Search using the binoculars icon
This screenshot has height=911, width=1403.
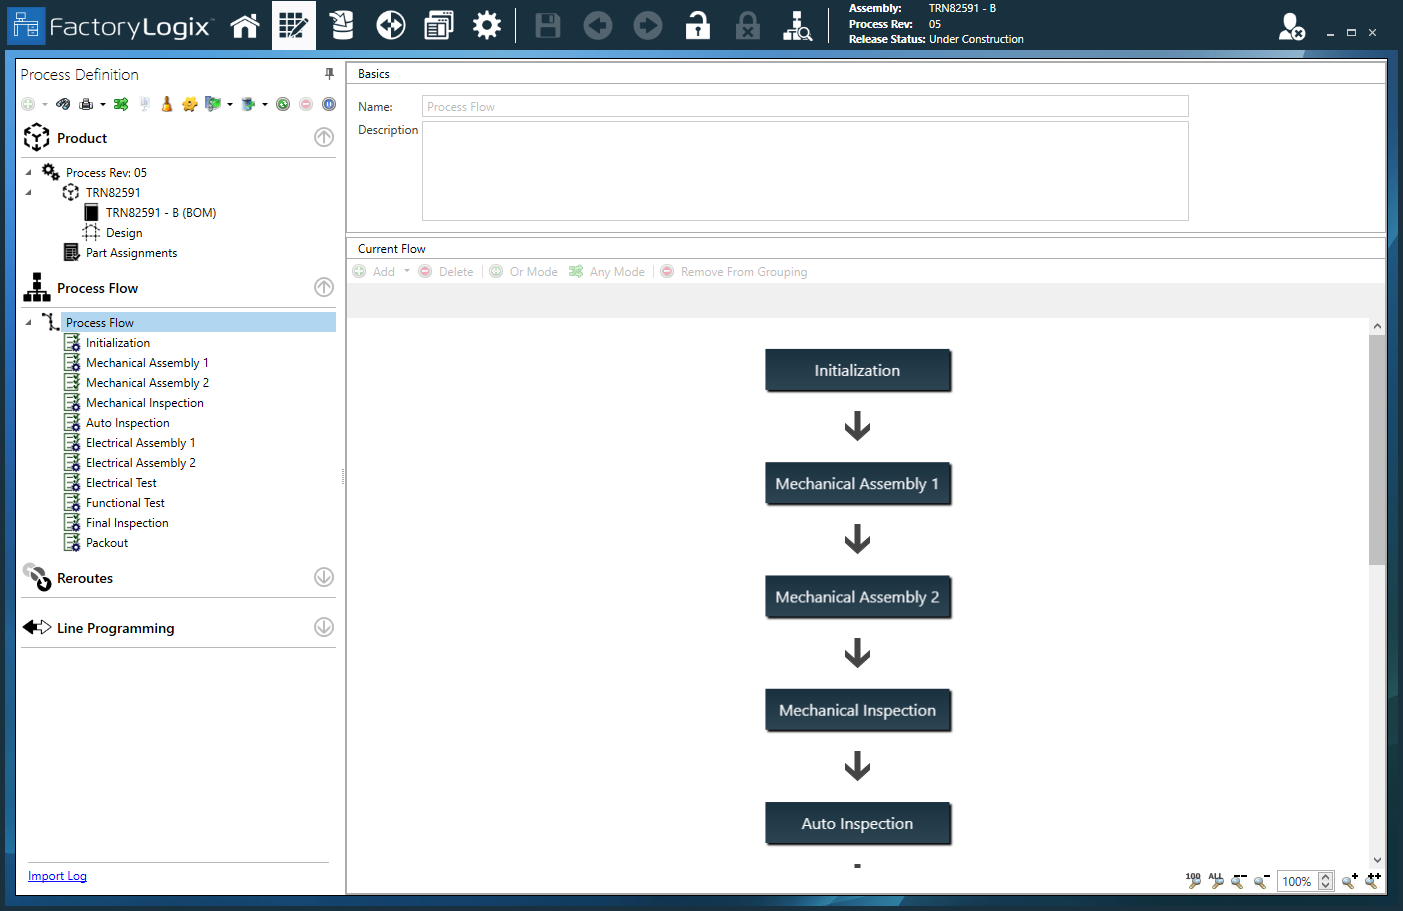63,103
